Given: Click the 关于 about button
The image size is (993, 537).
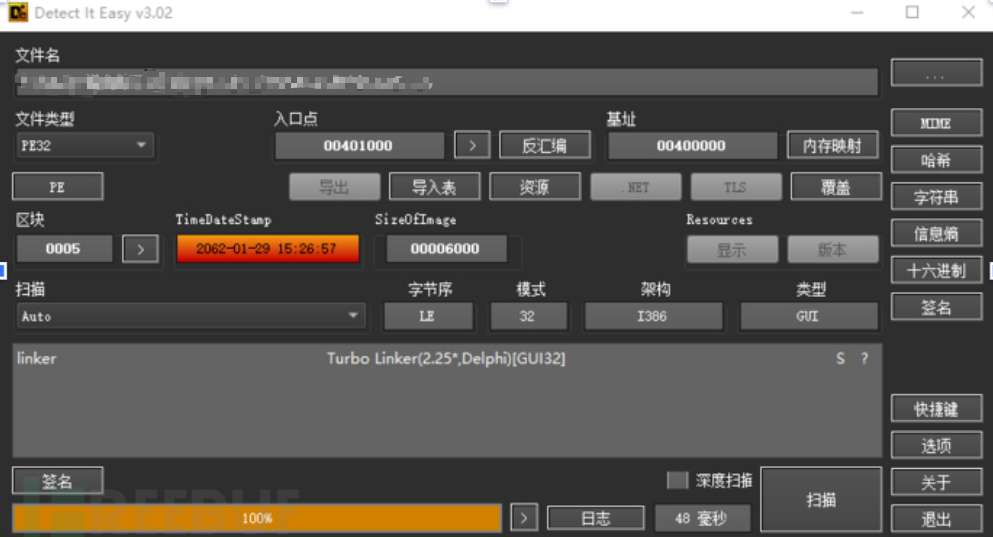Looking at the screenshot, I should tap(936, 482).
